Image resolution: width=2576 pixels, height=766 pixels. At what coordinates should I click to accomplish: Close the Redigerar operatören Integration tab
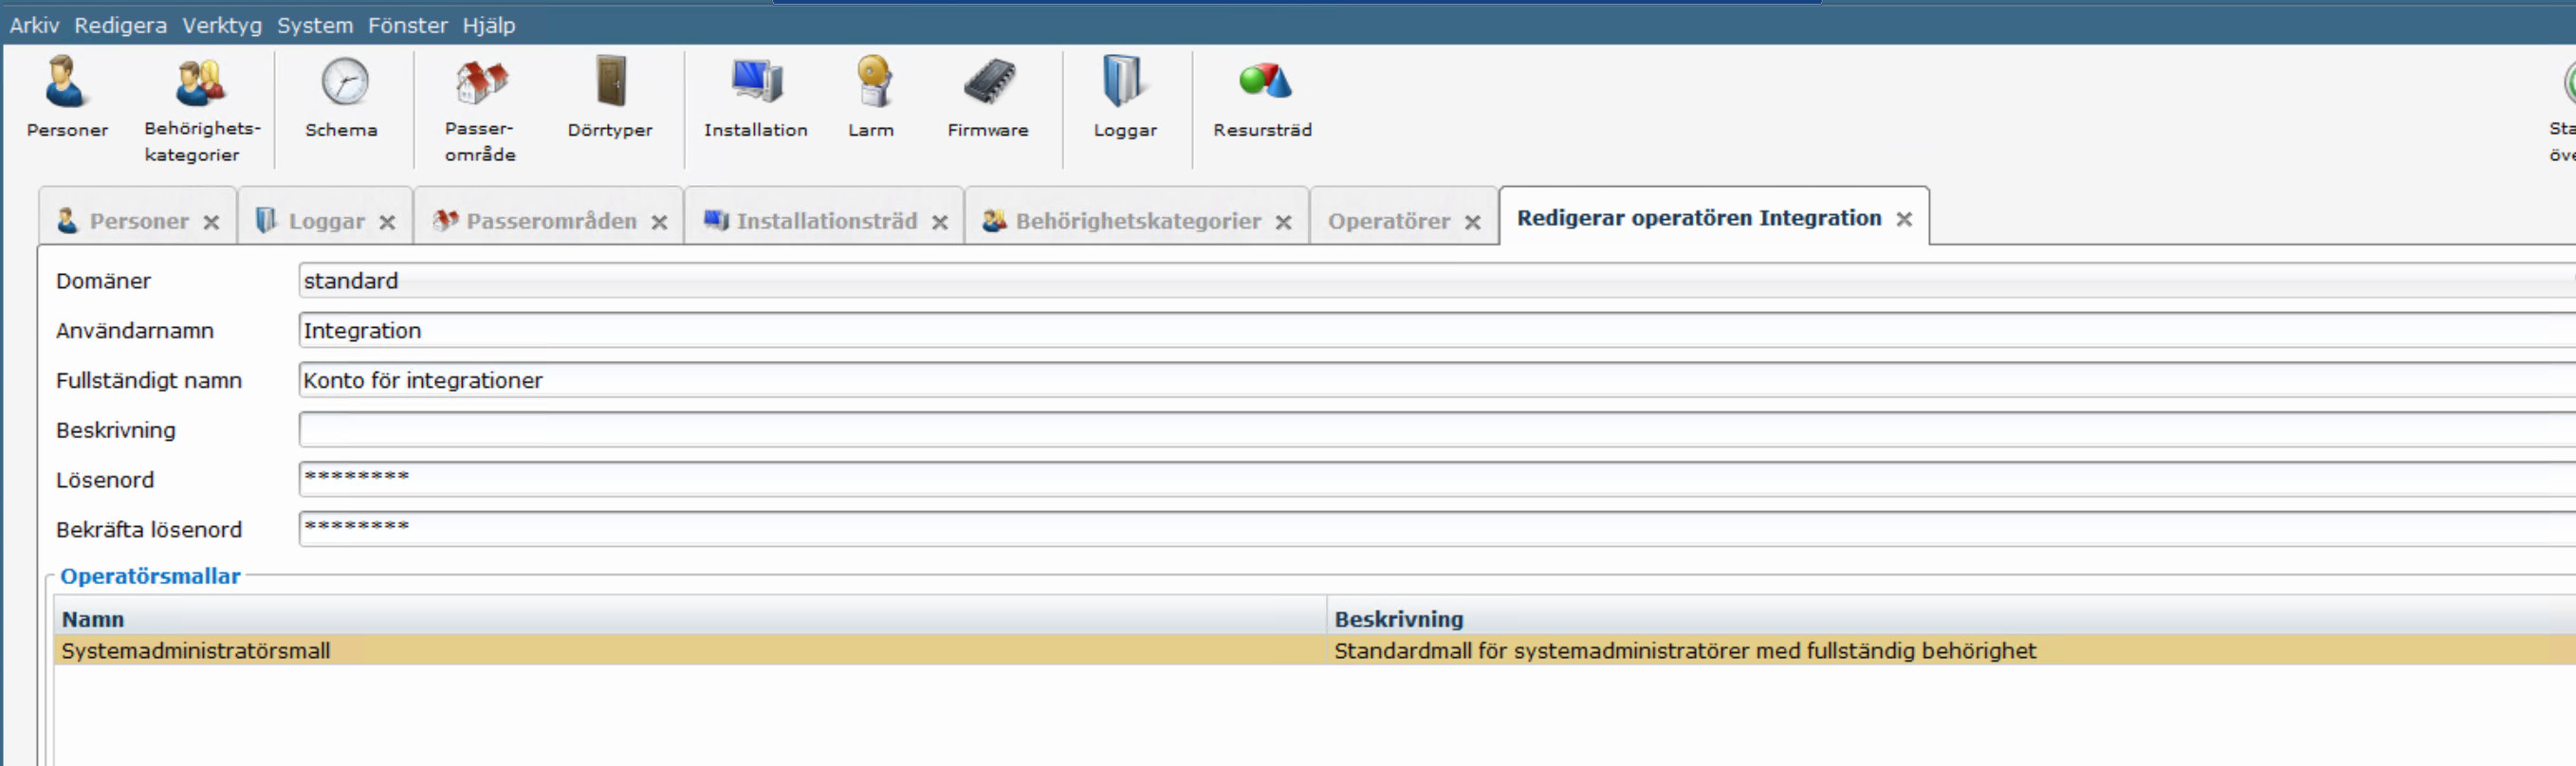[1904, 219]
